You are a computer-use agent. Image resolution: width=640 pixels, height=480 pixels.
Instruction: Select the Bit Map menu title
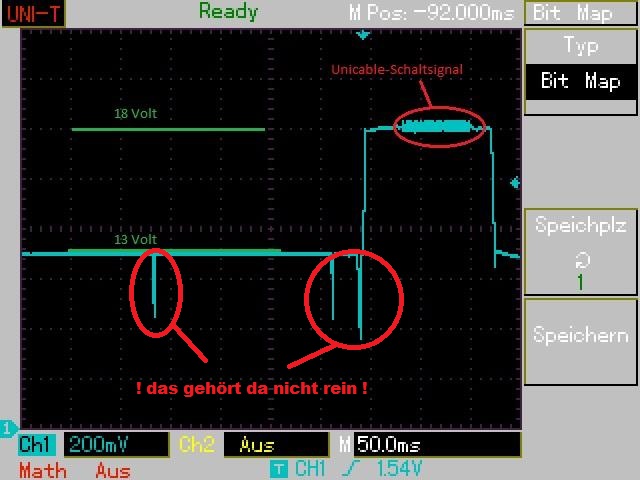click(x=581, y=13)
